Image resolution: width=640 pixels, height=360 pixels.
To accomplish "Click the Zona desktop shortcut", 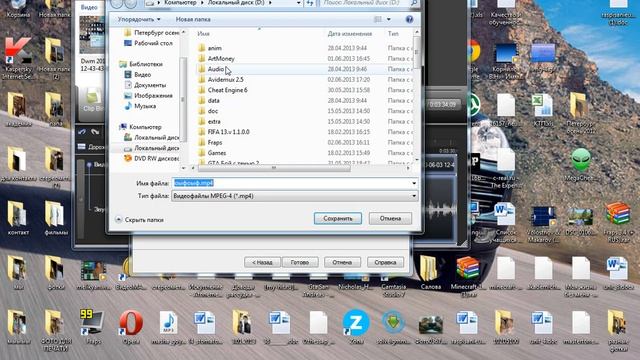I will coord(356,327).
